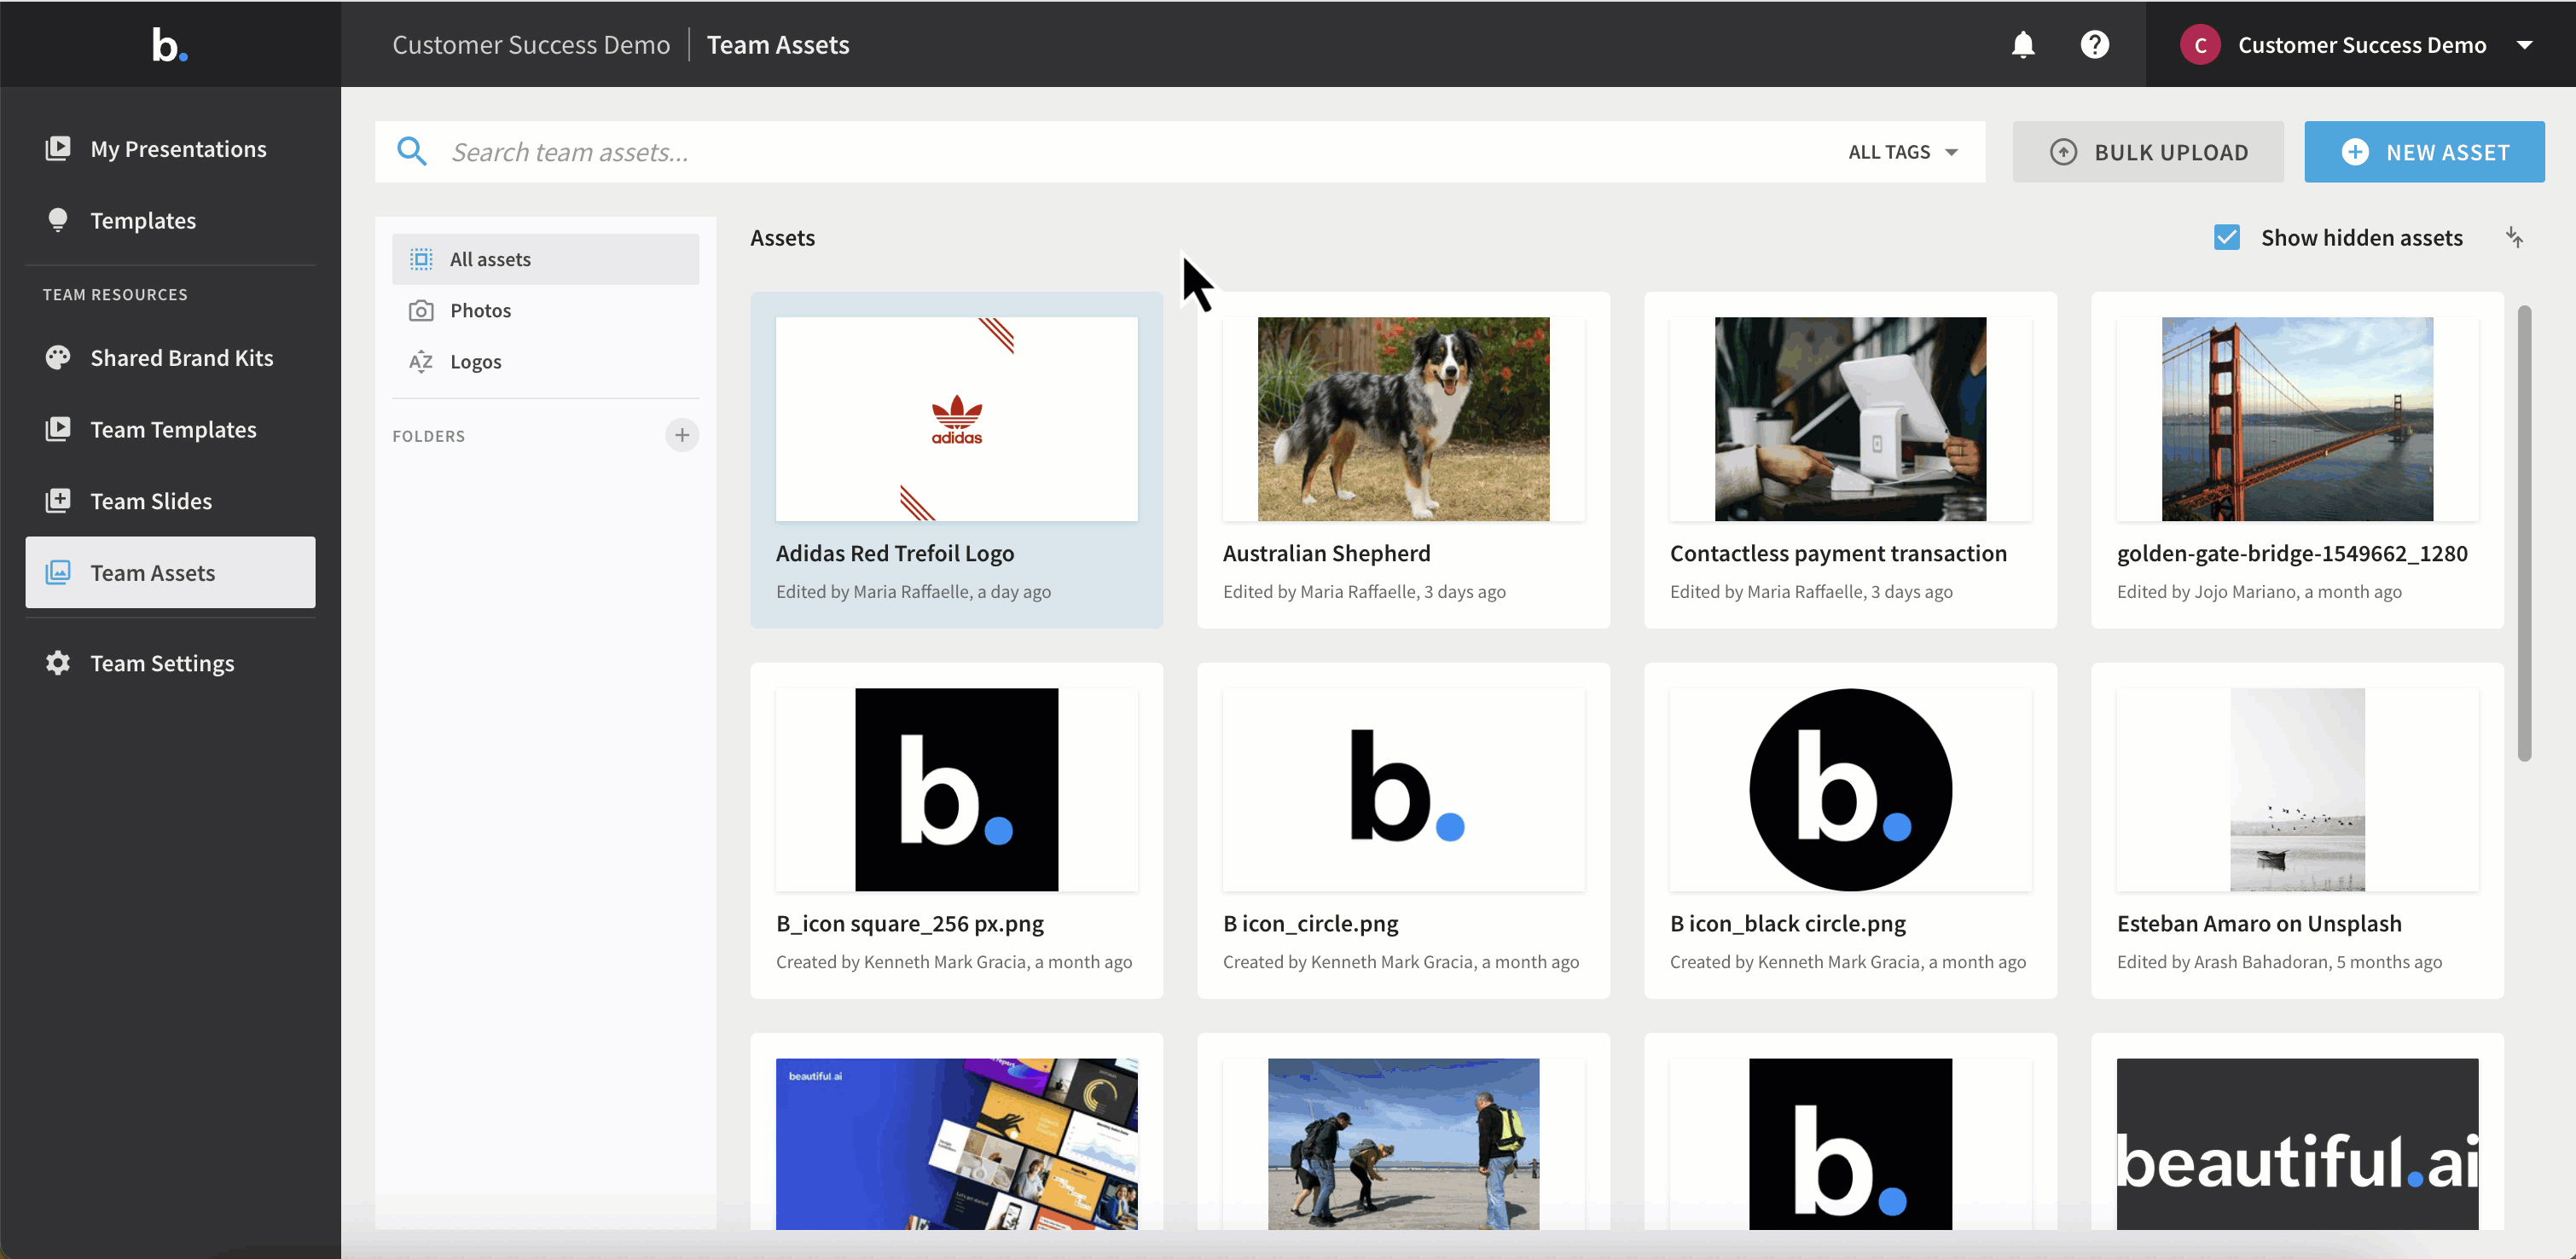Open the notifications bell
Screen dimensions: 2576x1259
coord(2023,45)
